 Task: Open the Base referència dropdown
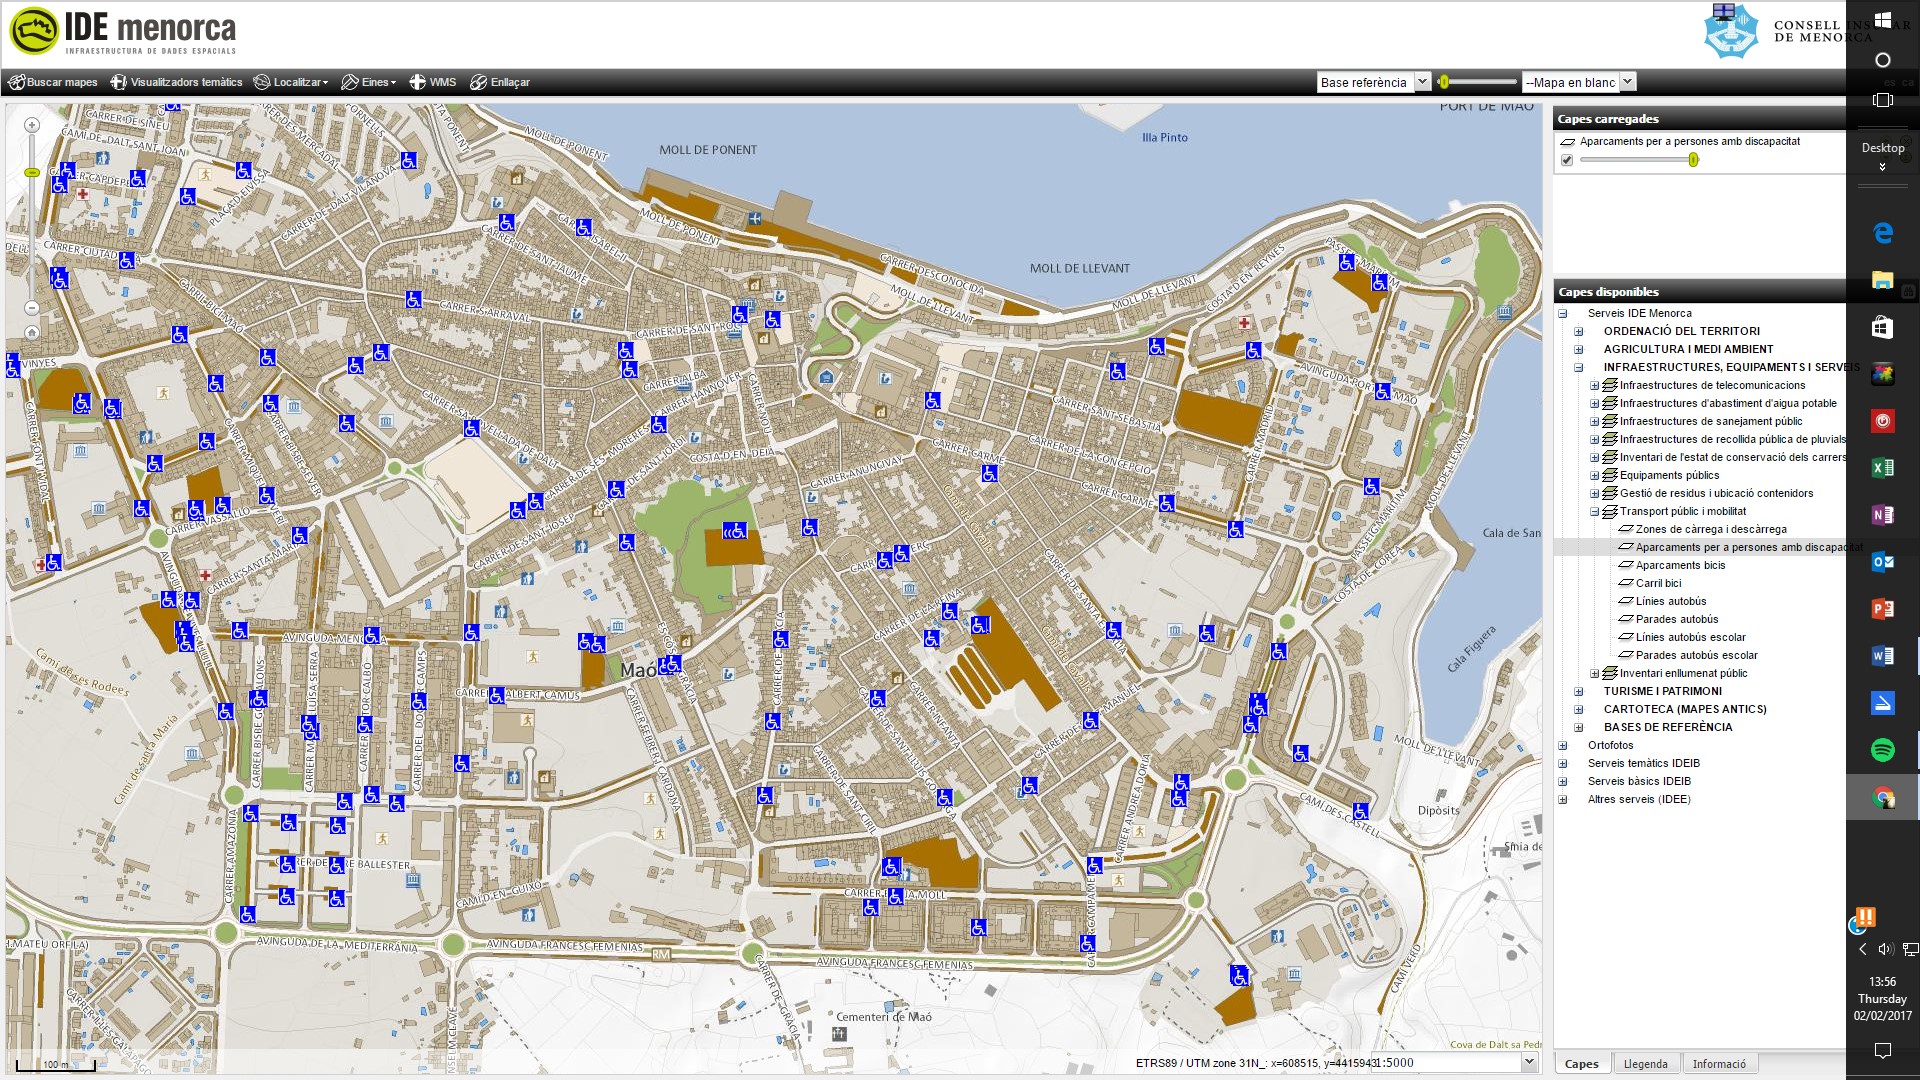coord(1422,82)
